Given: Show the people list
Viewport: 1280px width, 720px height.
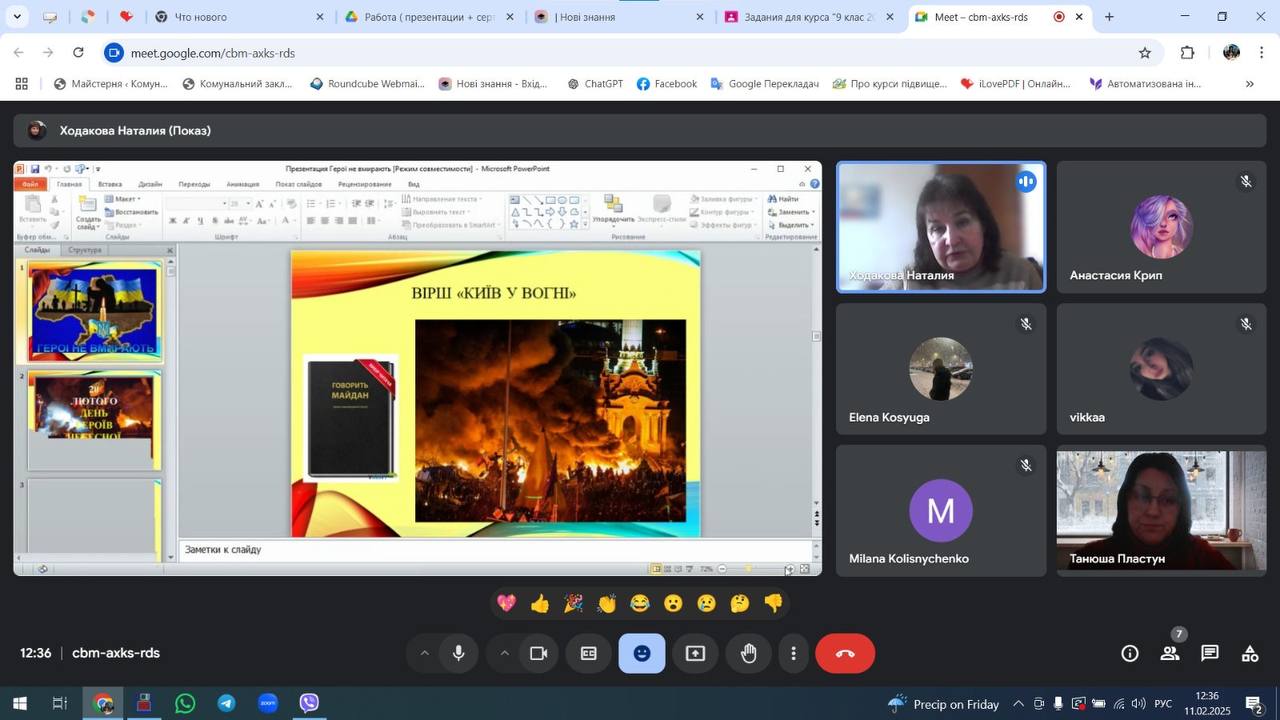Looking at the screenshot, I should [x=1169, y=654].
